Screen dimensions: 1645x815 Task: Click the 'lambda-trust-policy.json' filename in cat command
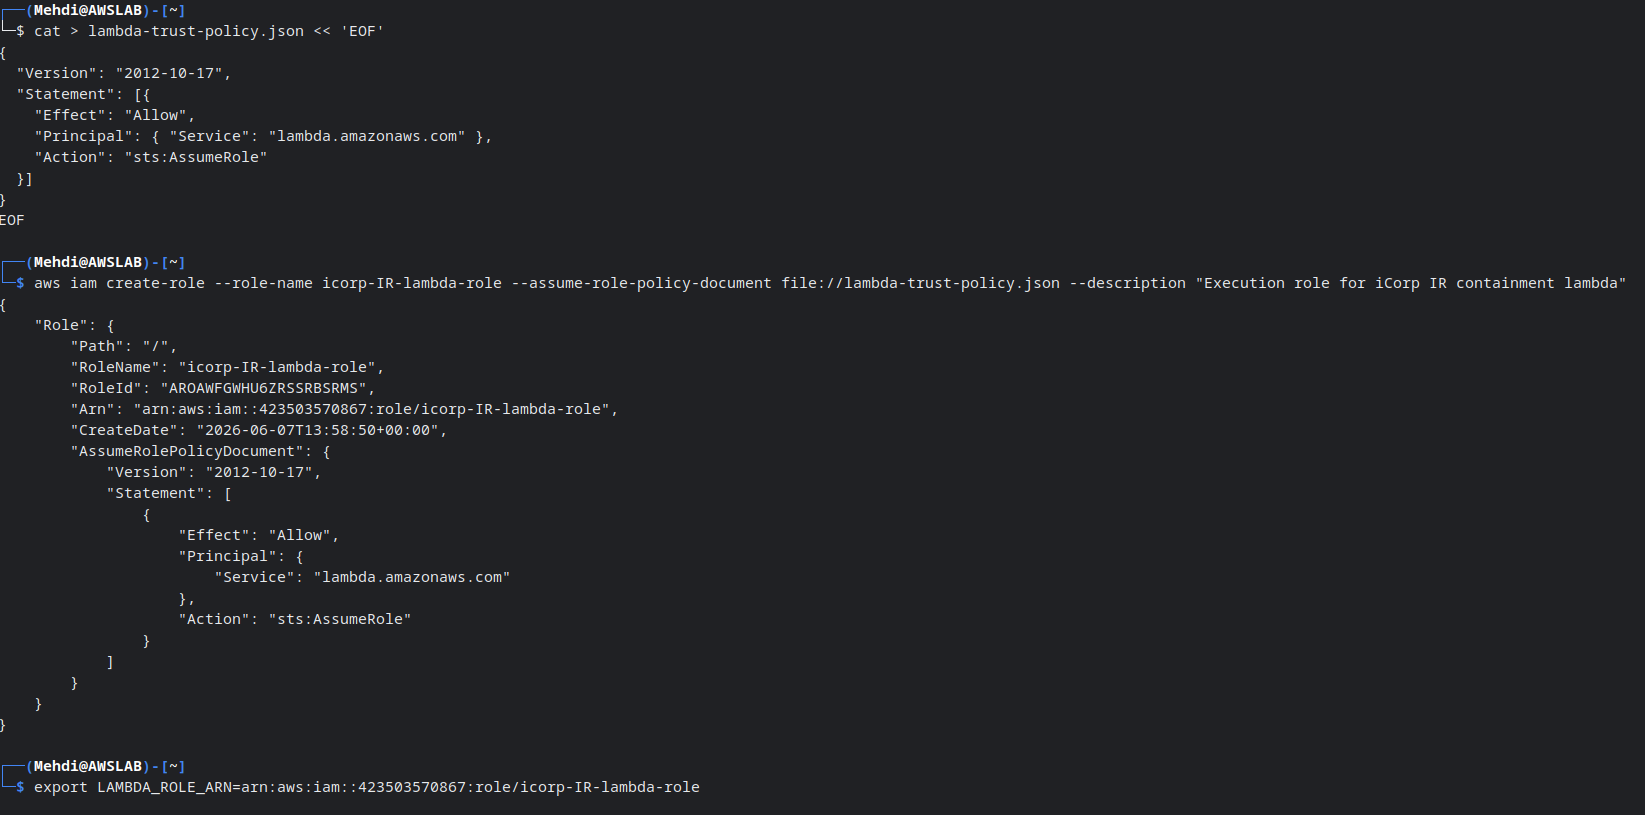(196, 31)
